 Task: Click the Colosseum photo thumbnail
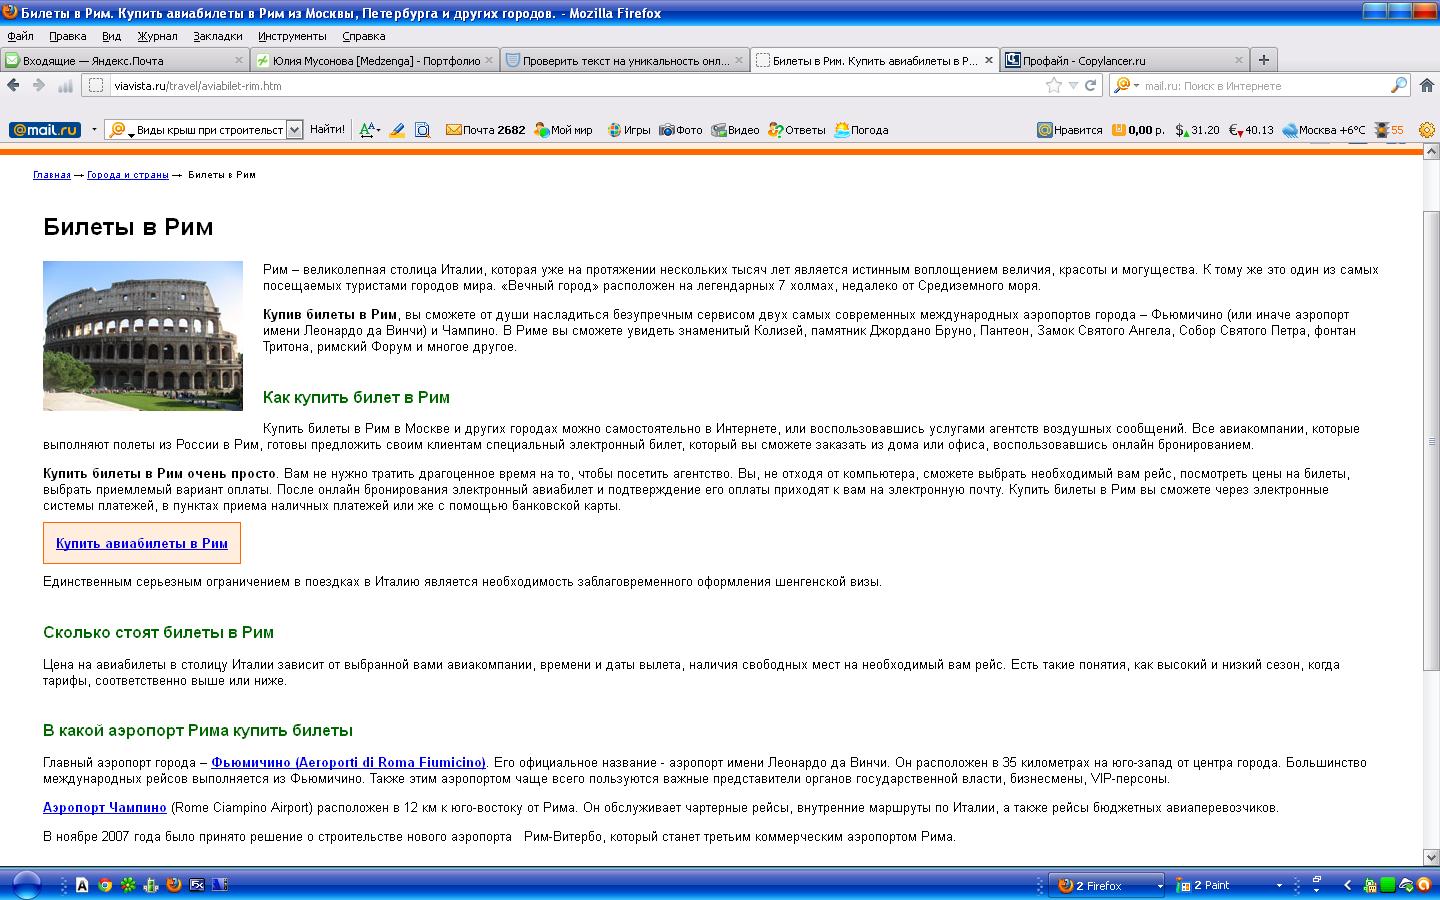(143, 336)
